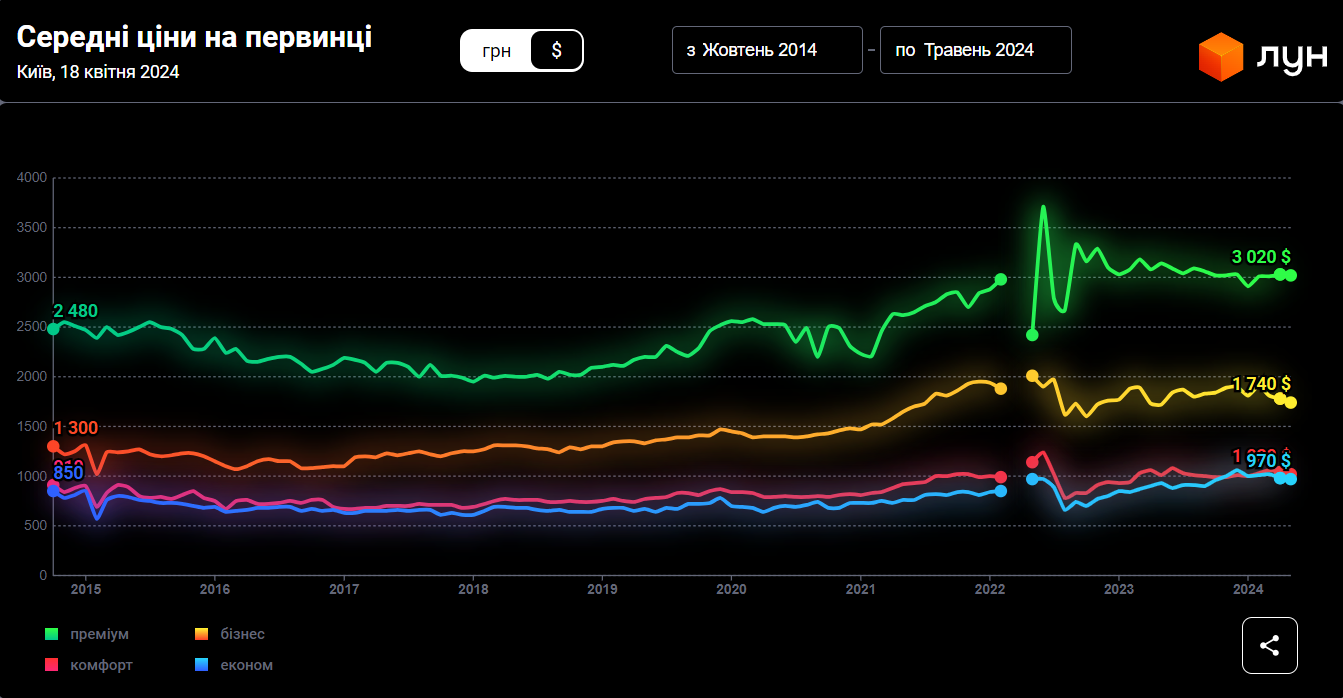Toggle the преміум series in legend

coord(99,634)
